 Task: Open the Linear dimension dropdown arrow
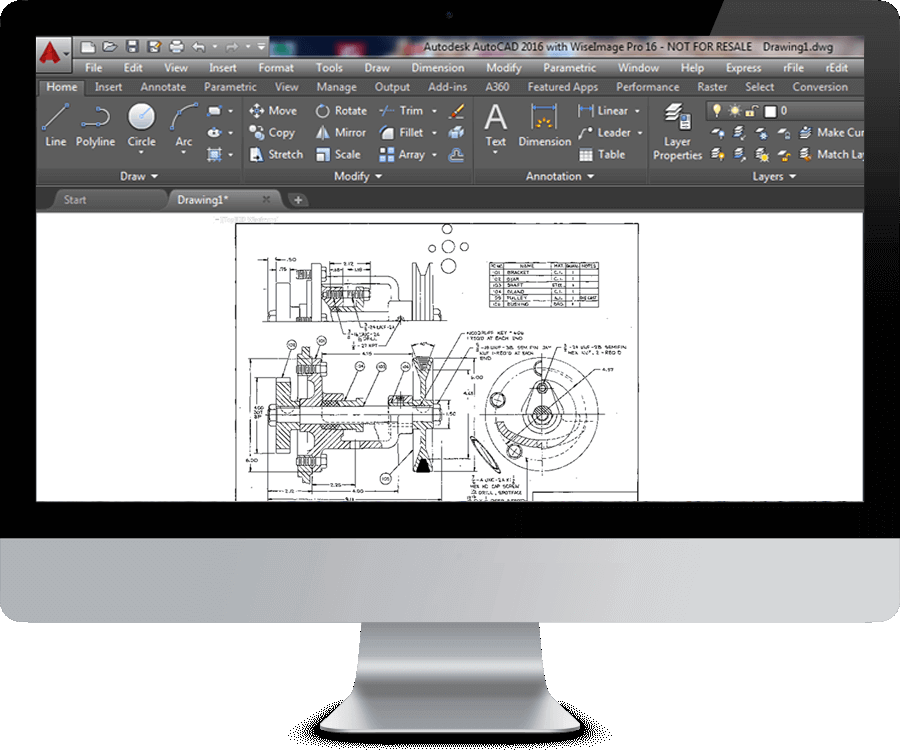pos(637,111)
